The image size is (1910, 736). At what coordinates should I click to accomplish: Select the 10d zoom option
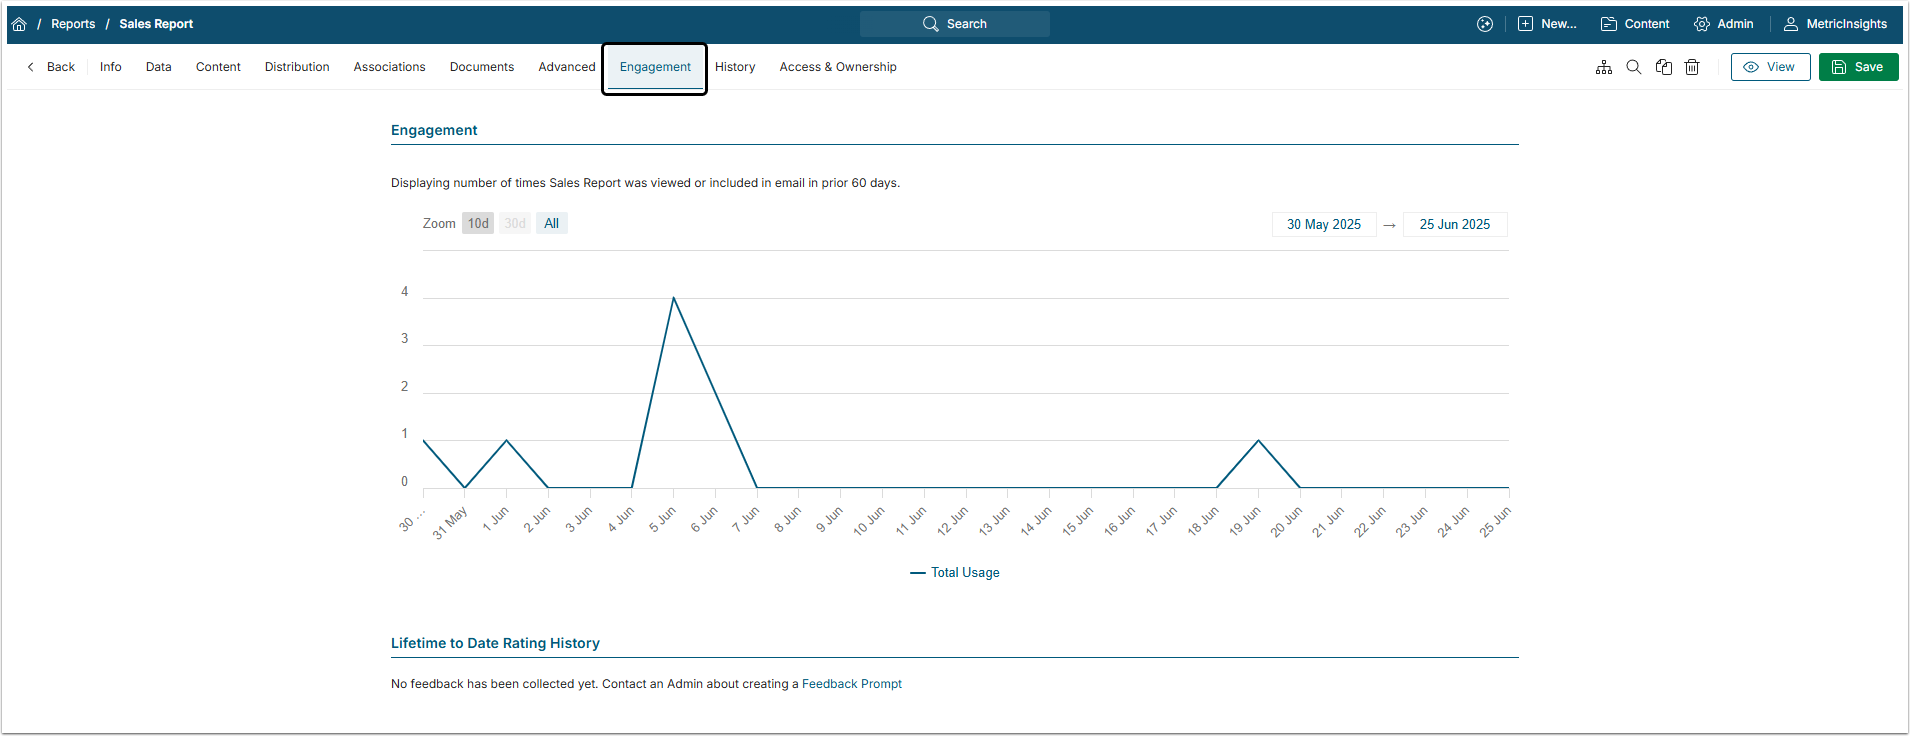click(478, 223)
